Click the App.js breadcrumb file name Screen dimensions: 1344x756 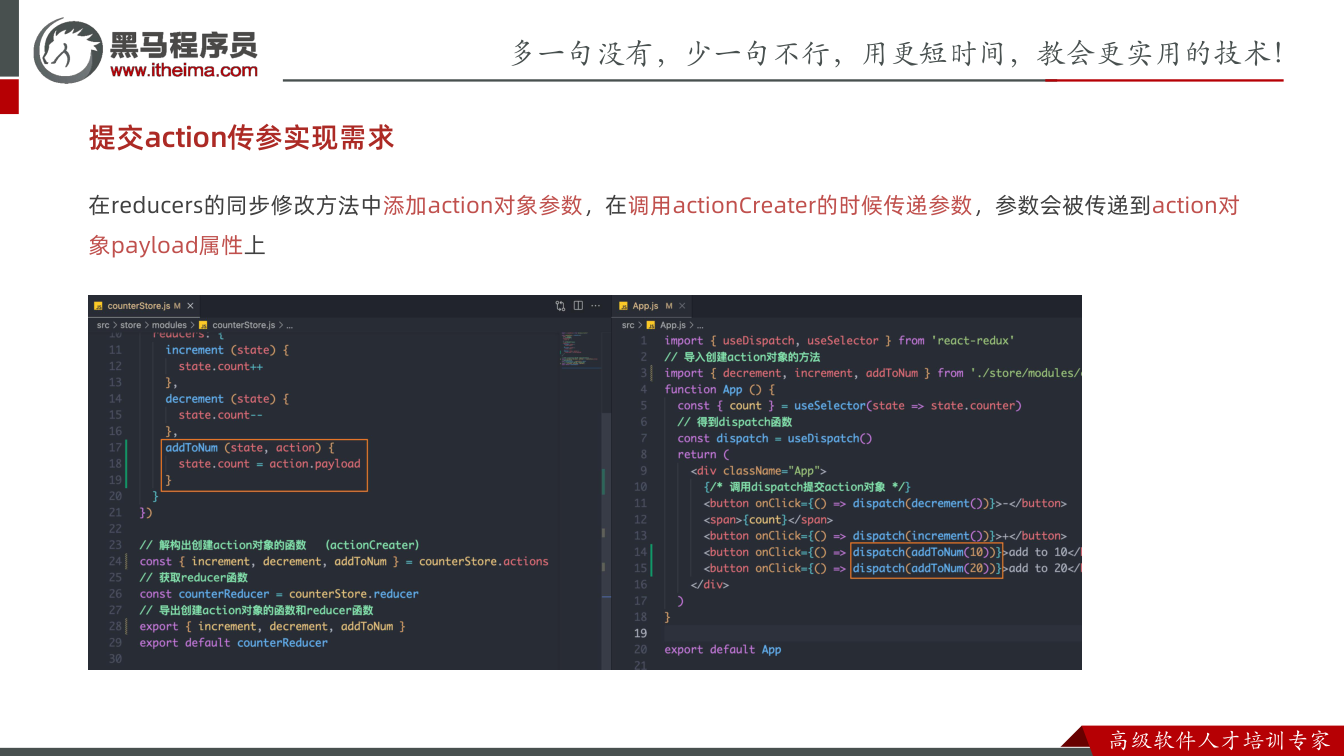pyautogui.click(x=673, y=325)
